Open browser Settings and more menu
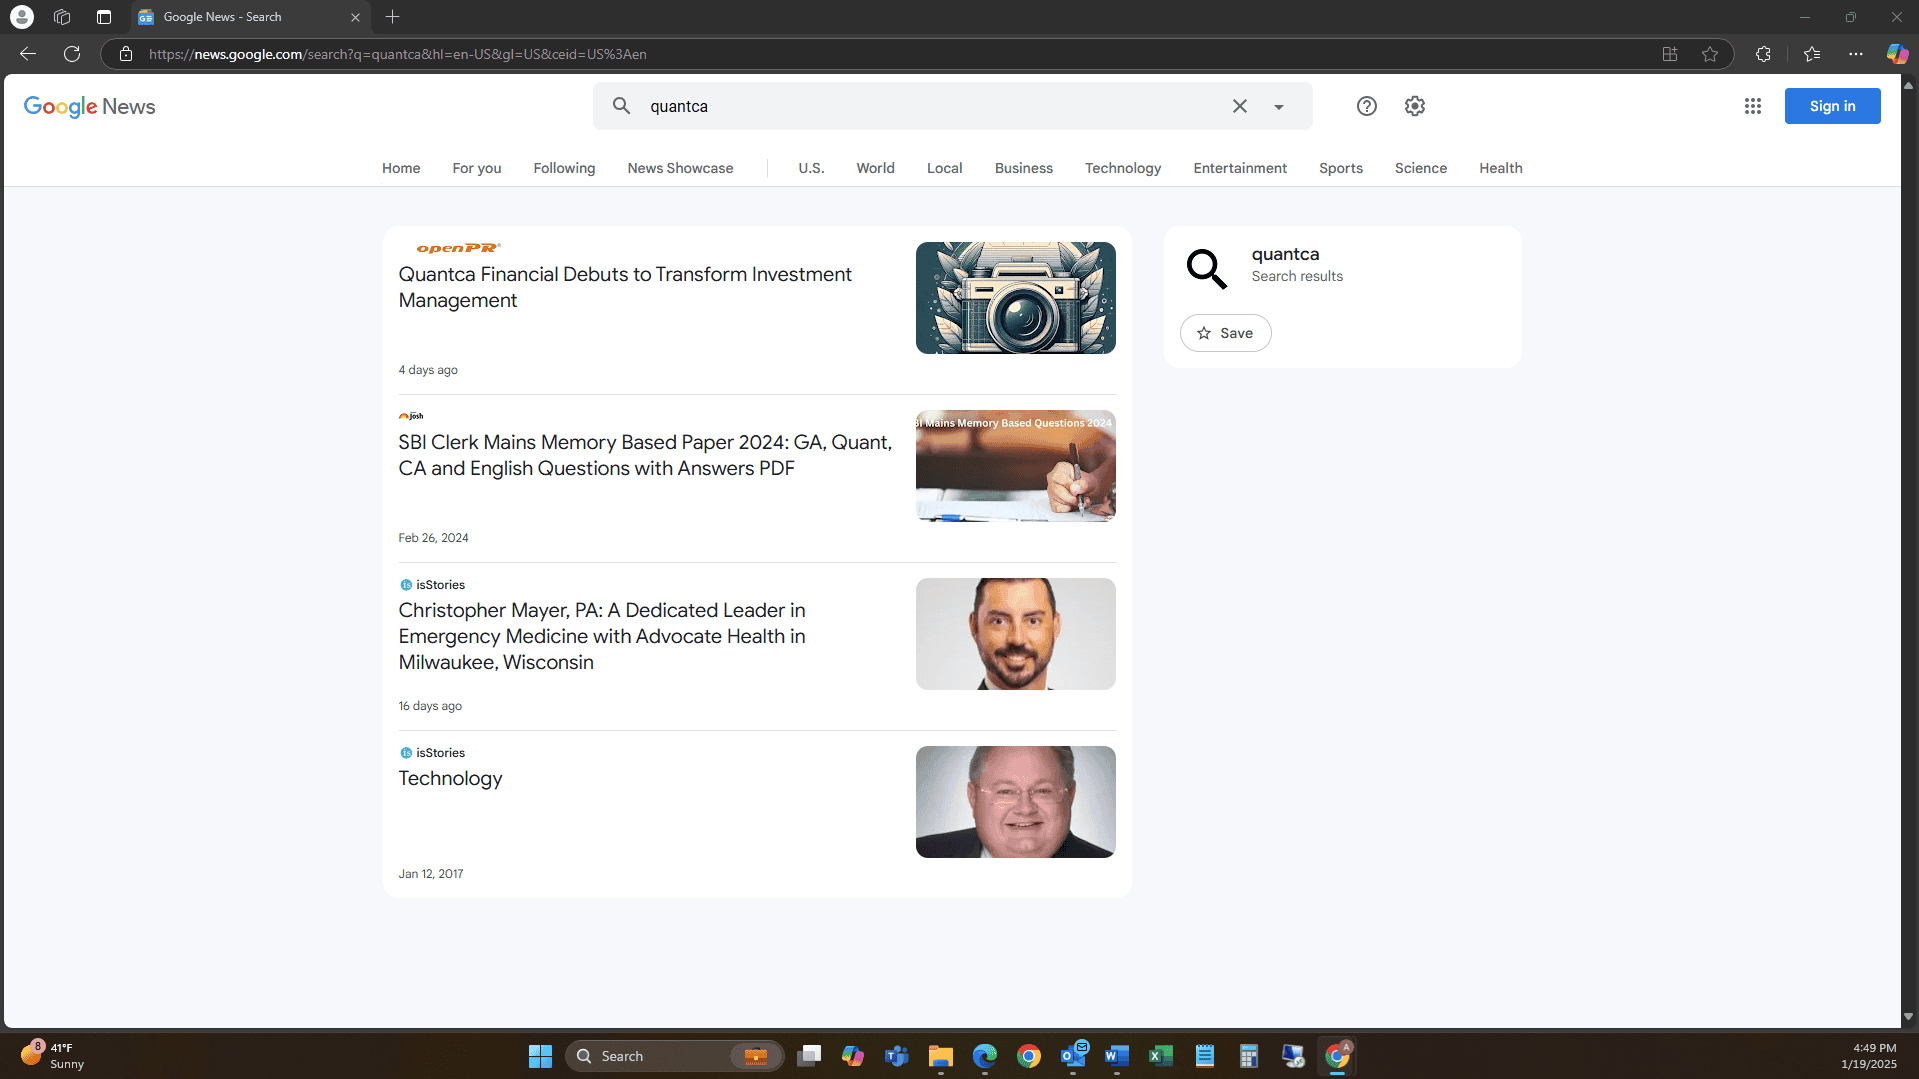This screenshot has width=1919, height=1079. pyautogui.click(x=1855, y=54)
